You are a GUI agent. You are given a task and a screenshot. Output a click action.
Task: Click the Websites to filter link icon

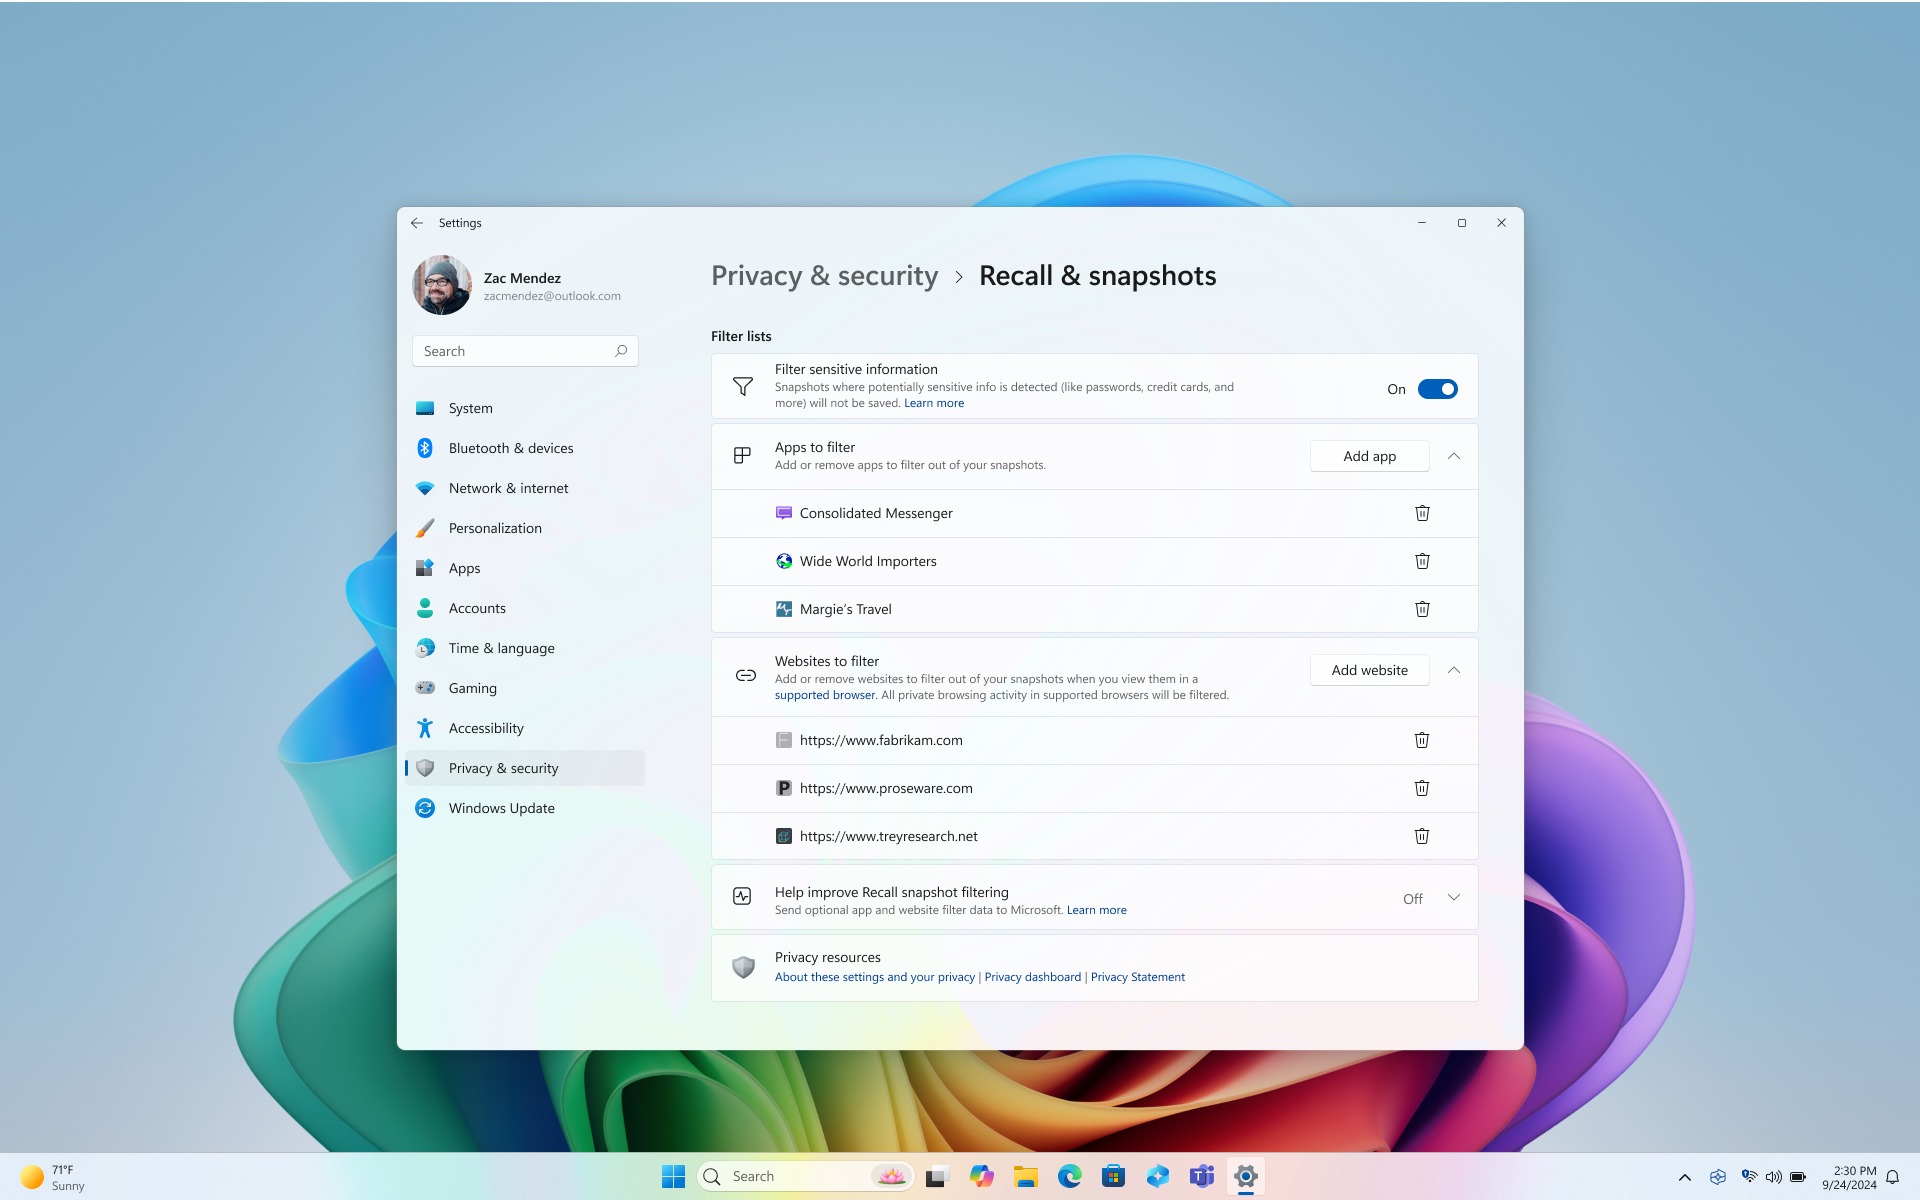[746, 673]
